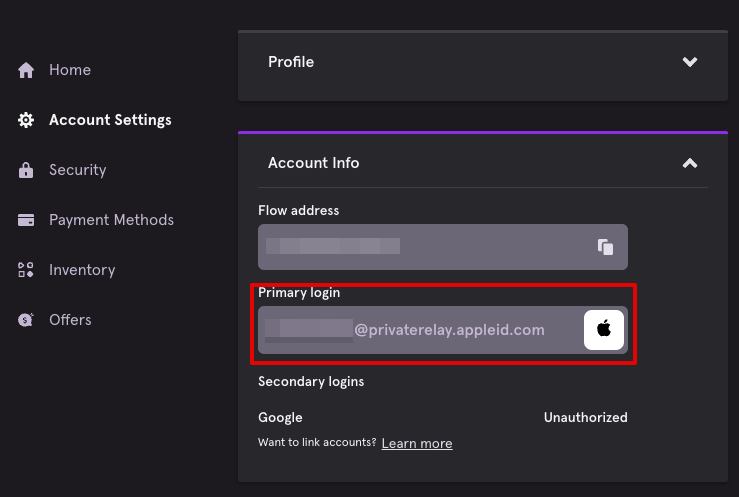Click the Inventory shapes icon
This screenshot has width=739, height=497.
tap(26, 270)
